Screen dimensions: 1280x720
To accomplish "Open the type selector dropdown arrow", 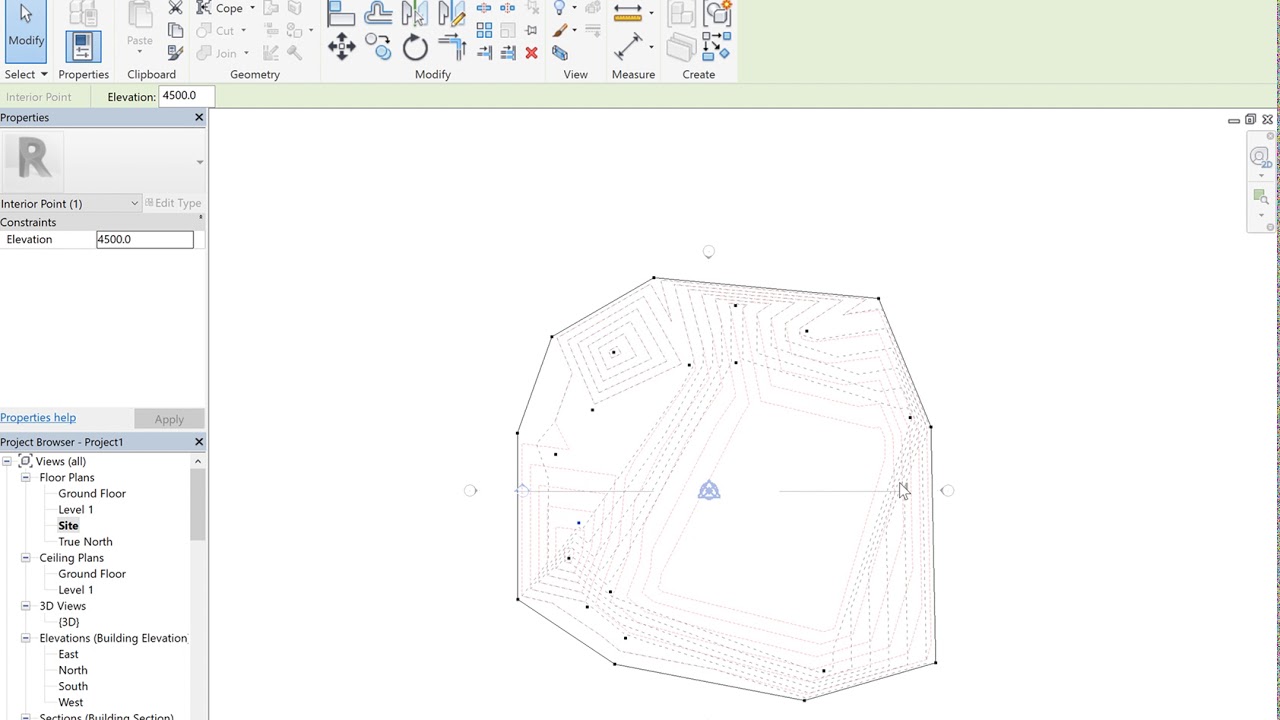I will tap(200, 162).
